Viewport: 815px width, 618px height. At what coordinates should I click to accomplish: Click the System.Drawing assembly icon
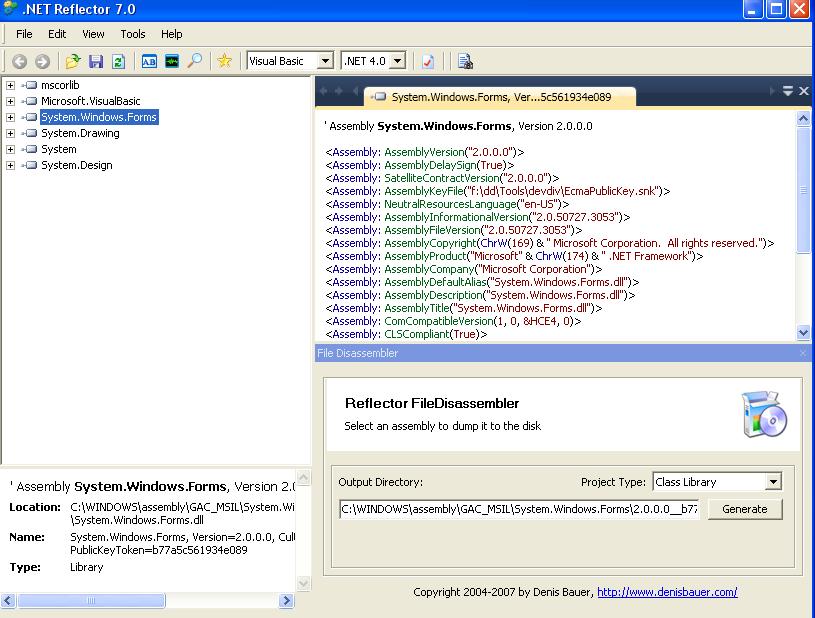(x=31, y=133)
